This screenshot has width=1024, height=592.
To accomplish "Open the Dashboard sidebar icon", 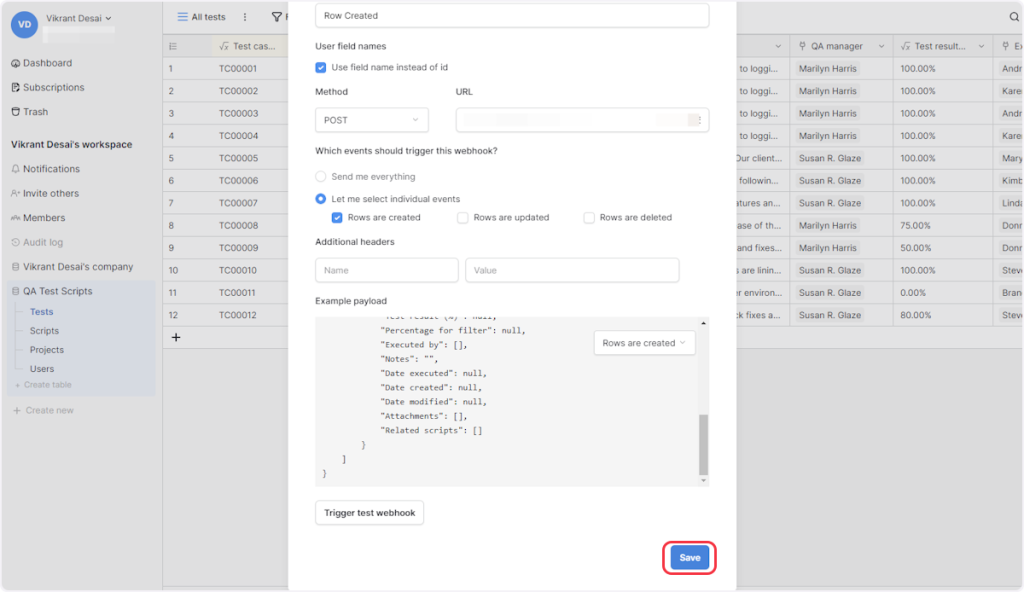I will point(15,63).
